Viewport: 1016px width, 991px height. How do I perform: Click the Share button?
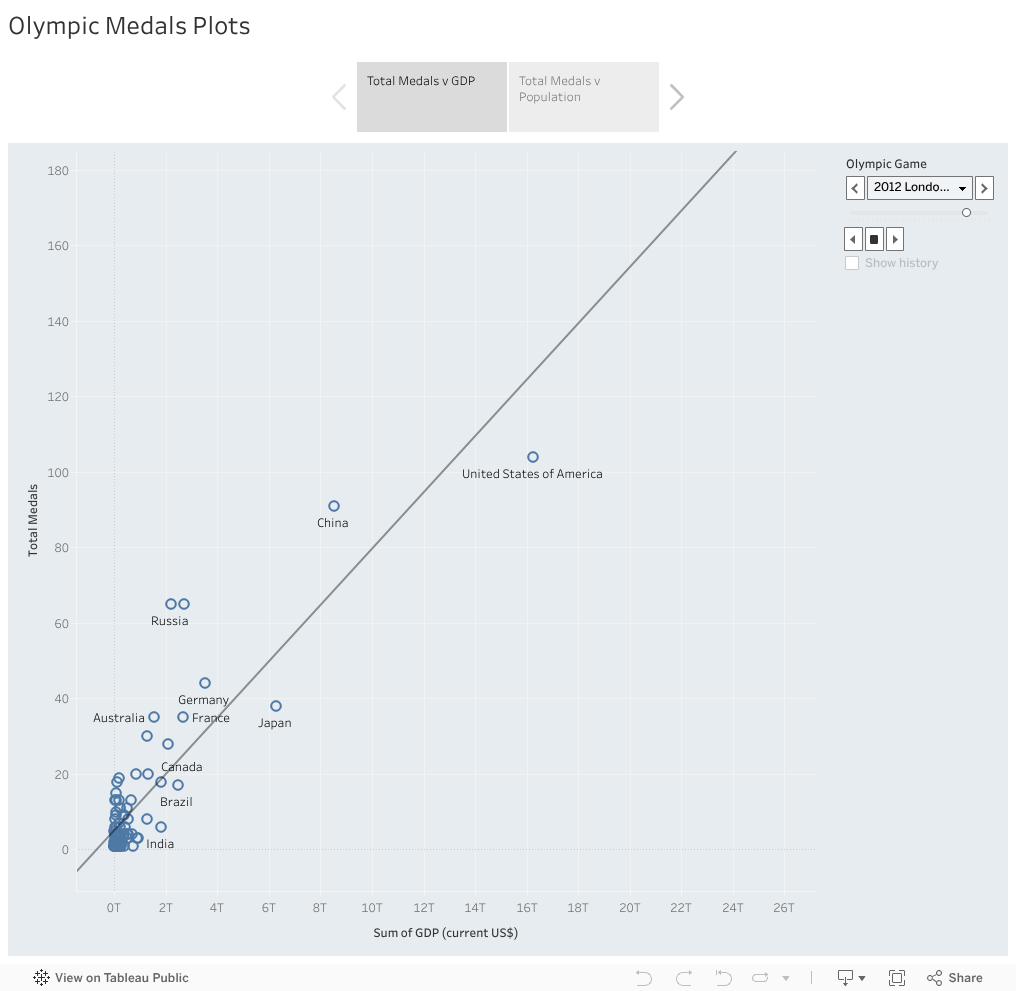click(955, 978)
